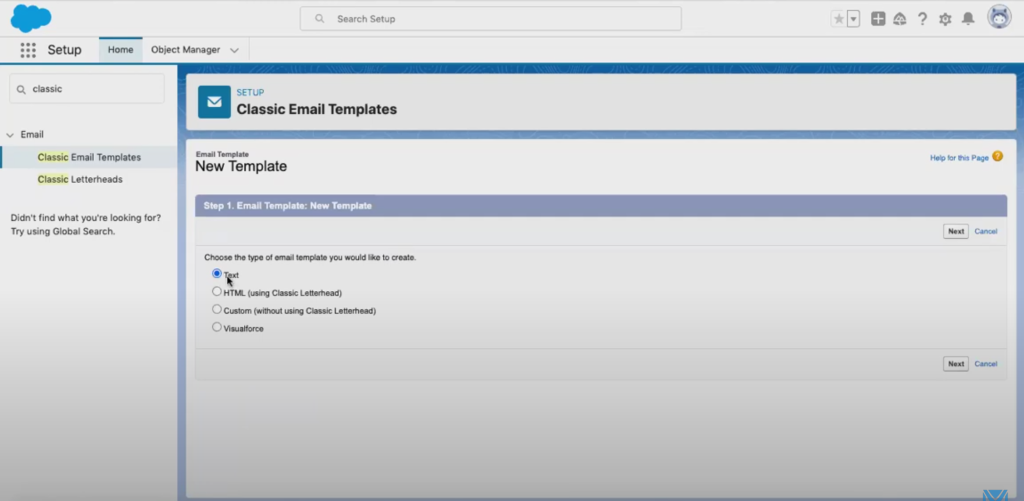Open Classic Email Templates in sidebar
Image resolution: width=1024 pixels, height=501 pixels.
coord(89,157)
